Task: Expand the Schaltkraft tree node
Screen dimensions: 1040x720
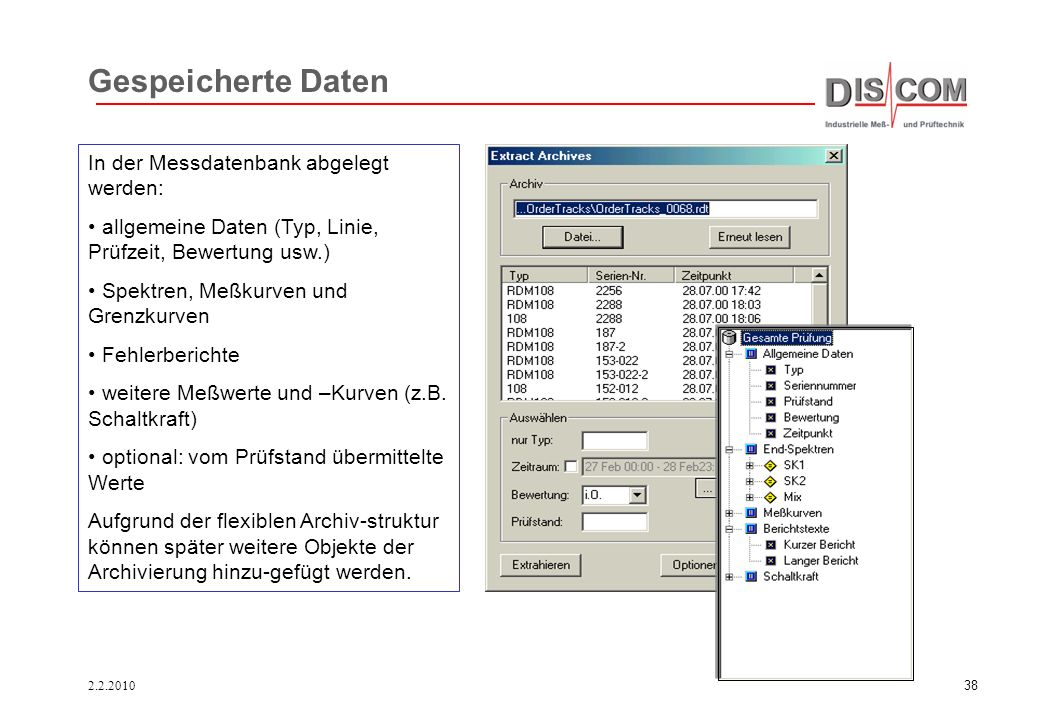Action: point(730,577)
